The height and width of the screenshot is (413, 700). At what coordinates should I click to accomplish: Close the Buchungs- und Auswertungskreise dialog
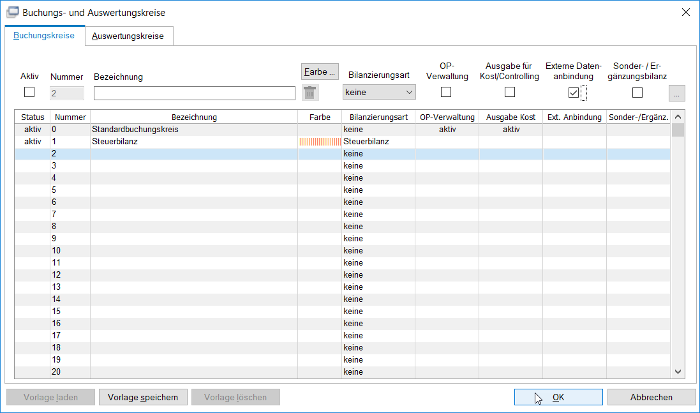pyautogui.click(x=686, y=12)
